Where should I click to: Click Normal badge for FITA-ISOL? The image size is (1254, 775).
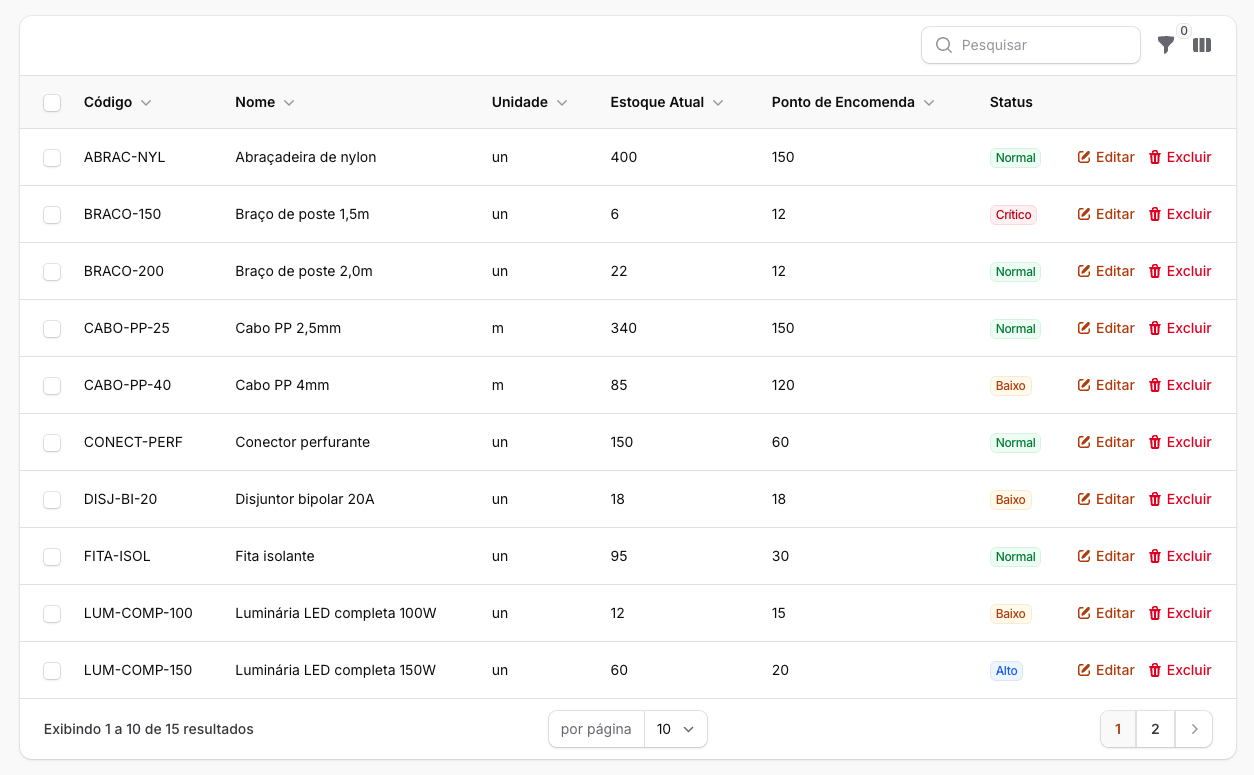pyautogui.click(x=1015, y=557)
